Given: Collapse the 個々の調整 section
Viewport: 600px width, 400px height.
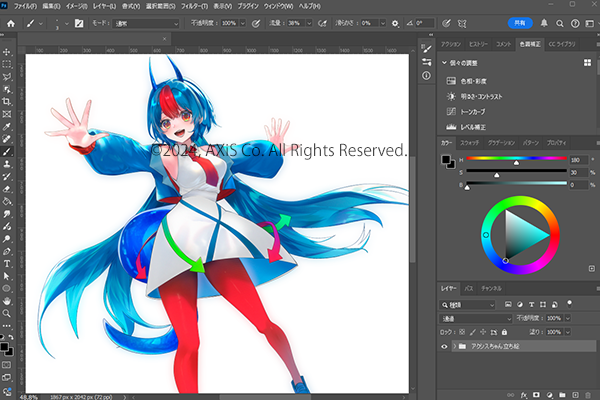Looking at the screenshot, I should pyautogui.click(x=444, y=63).
